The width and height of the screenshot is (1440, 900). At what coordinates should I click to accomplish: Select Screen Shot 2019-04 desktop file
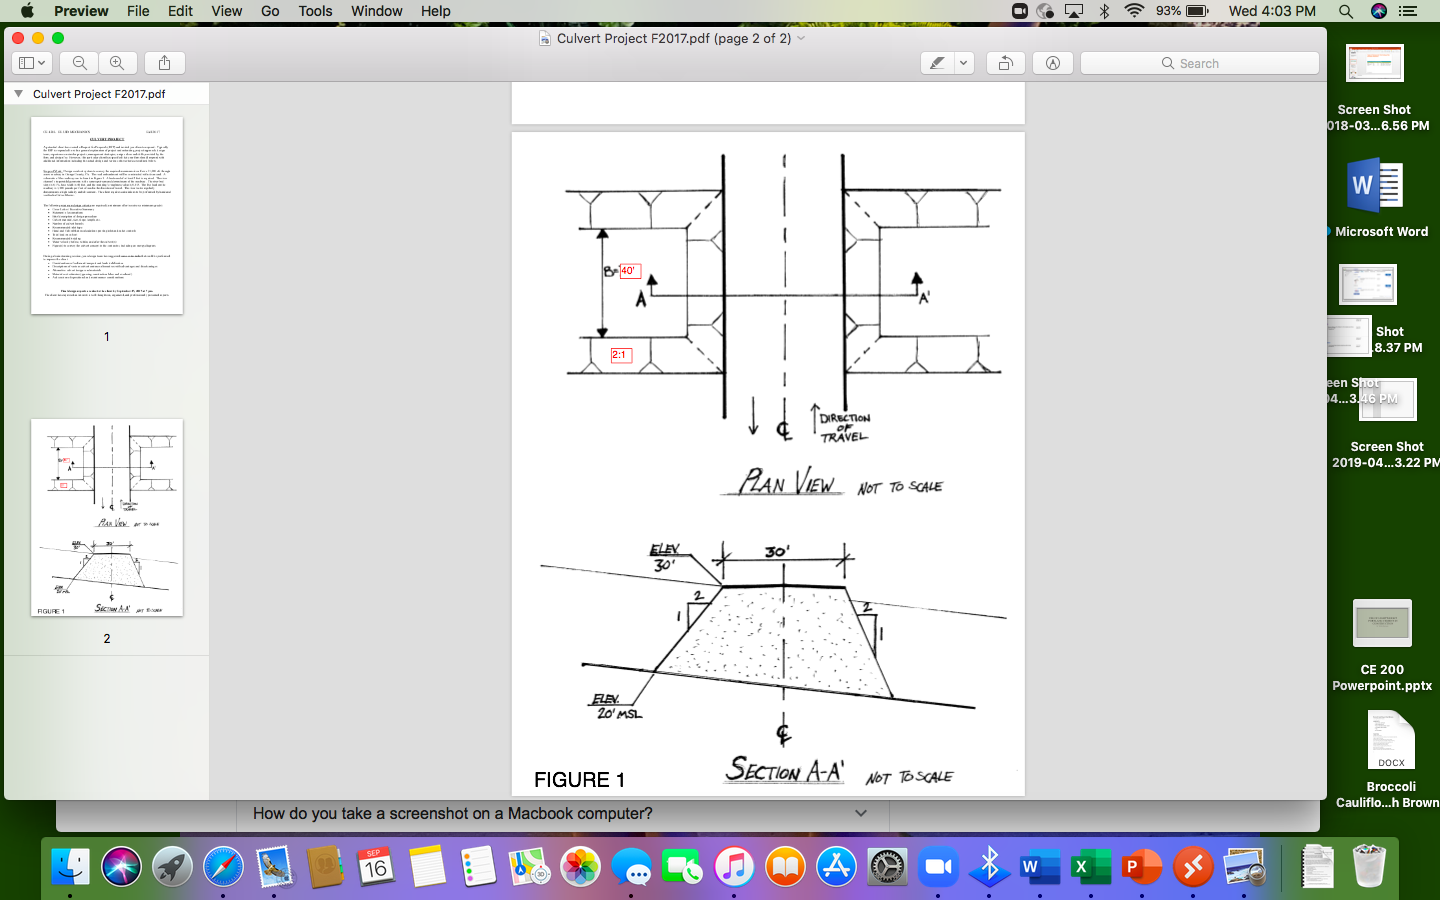pyautogui.click(x=1386, y=424)
